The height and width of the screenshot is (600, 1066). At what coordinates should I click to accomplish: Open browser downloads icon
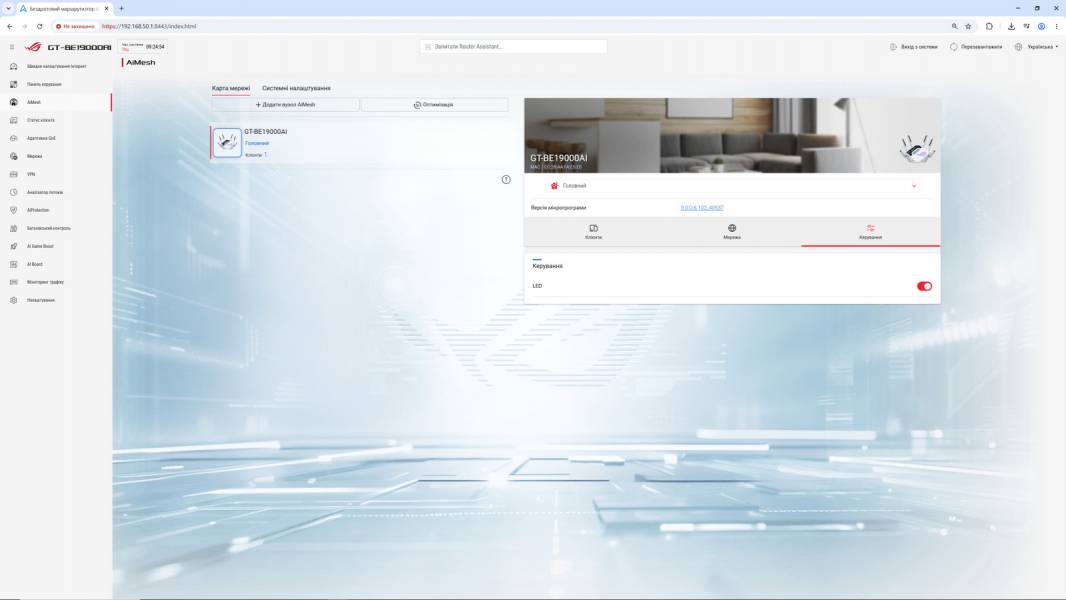[x=1011, y=27]
